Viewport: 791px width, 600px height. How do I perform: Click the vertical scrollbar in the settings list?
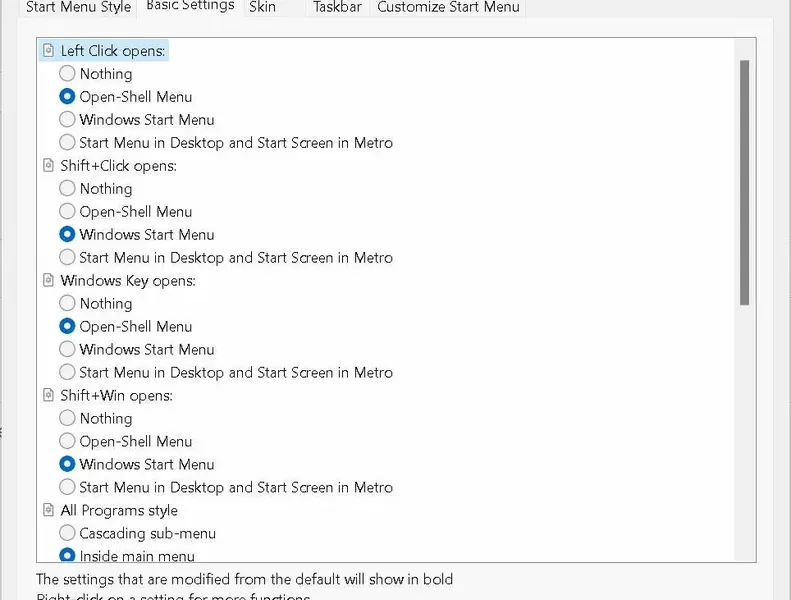[x=744, y=180]
